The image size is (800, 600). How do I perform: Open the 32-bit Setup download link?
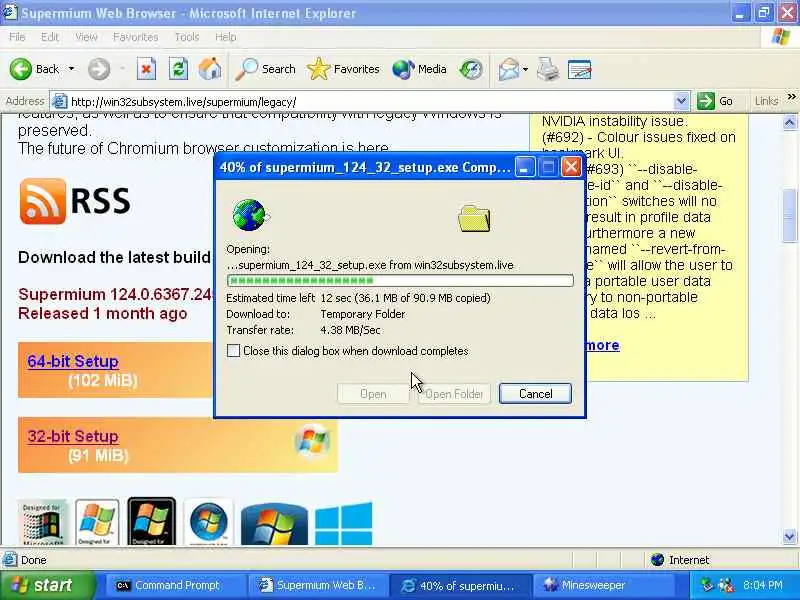(x=73, y=436)
